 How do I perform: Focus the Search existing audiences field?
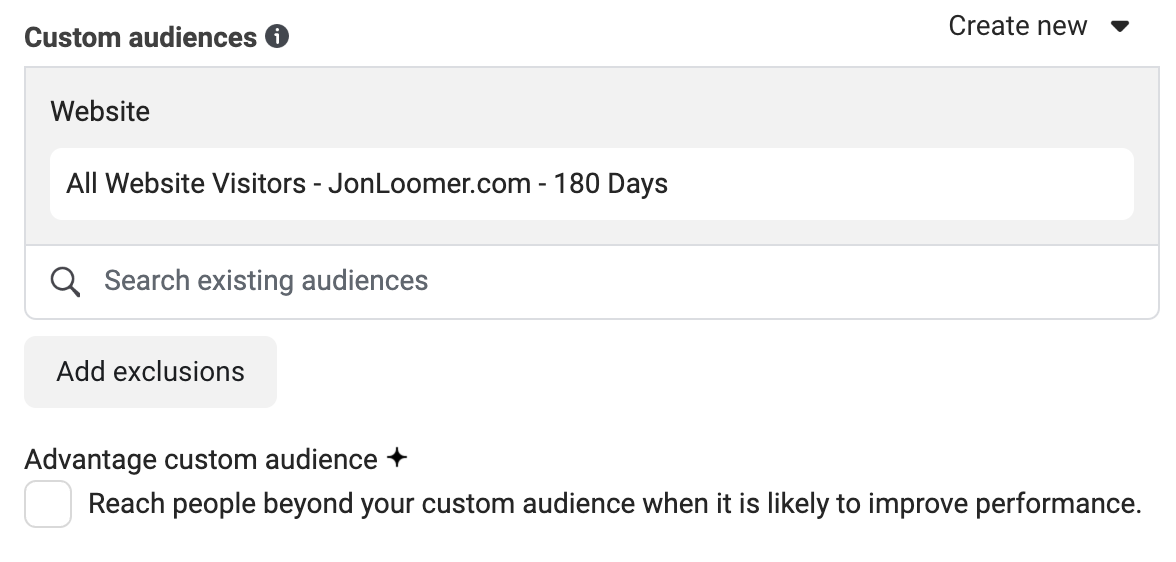click(592, 282)
